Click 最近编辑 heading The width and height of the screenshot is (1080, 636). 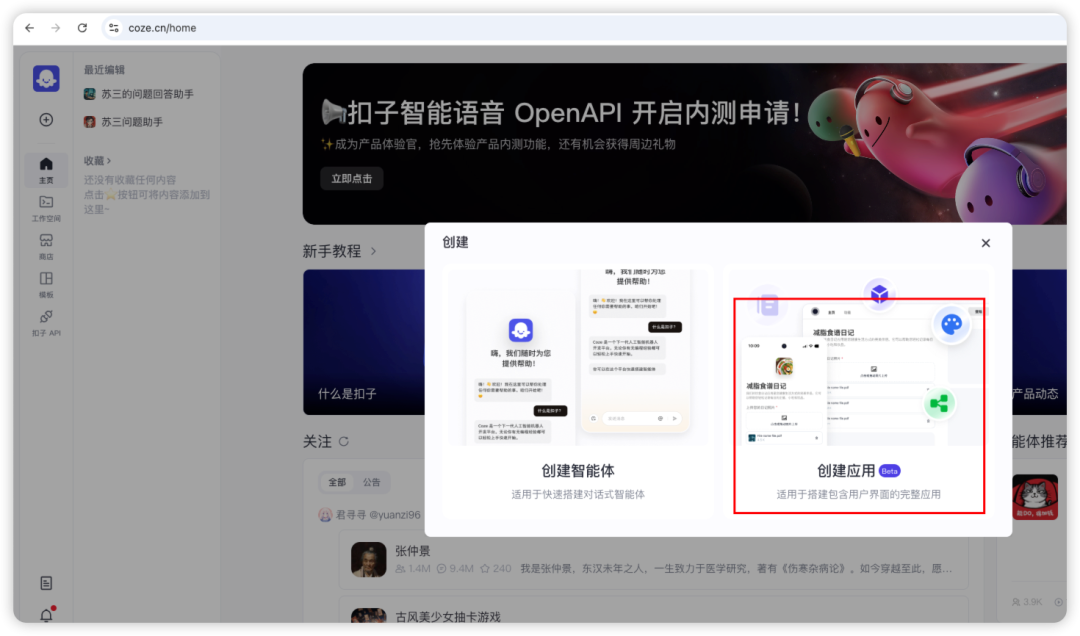104,70
